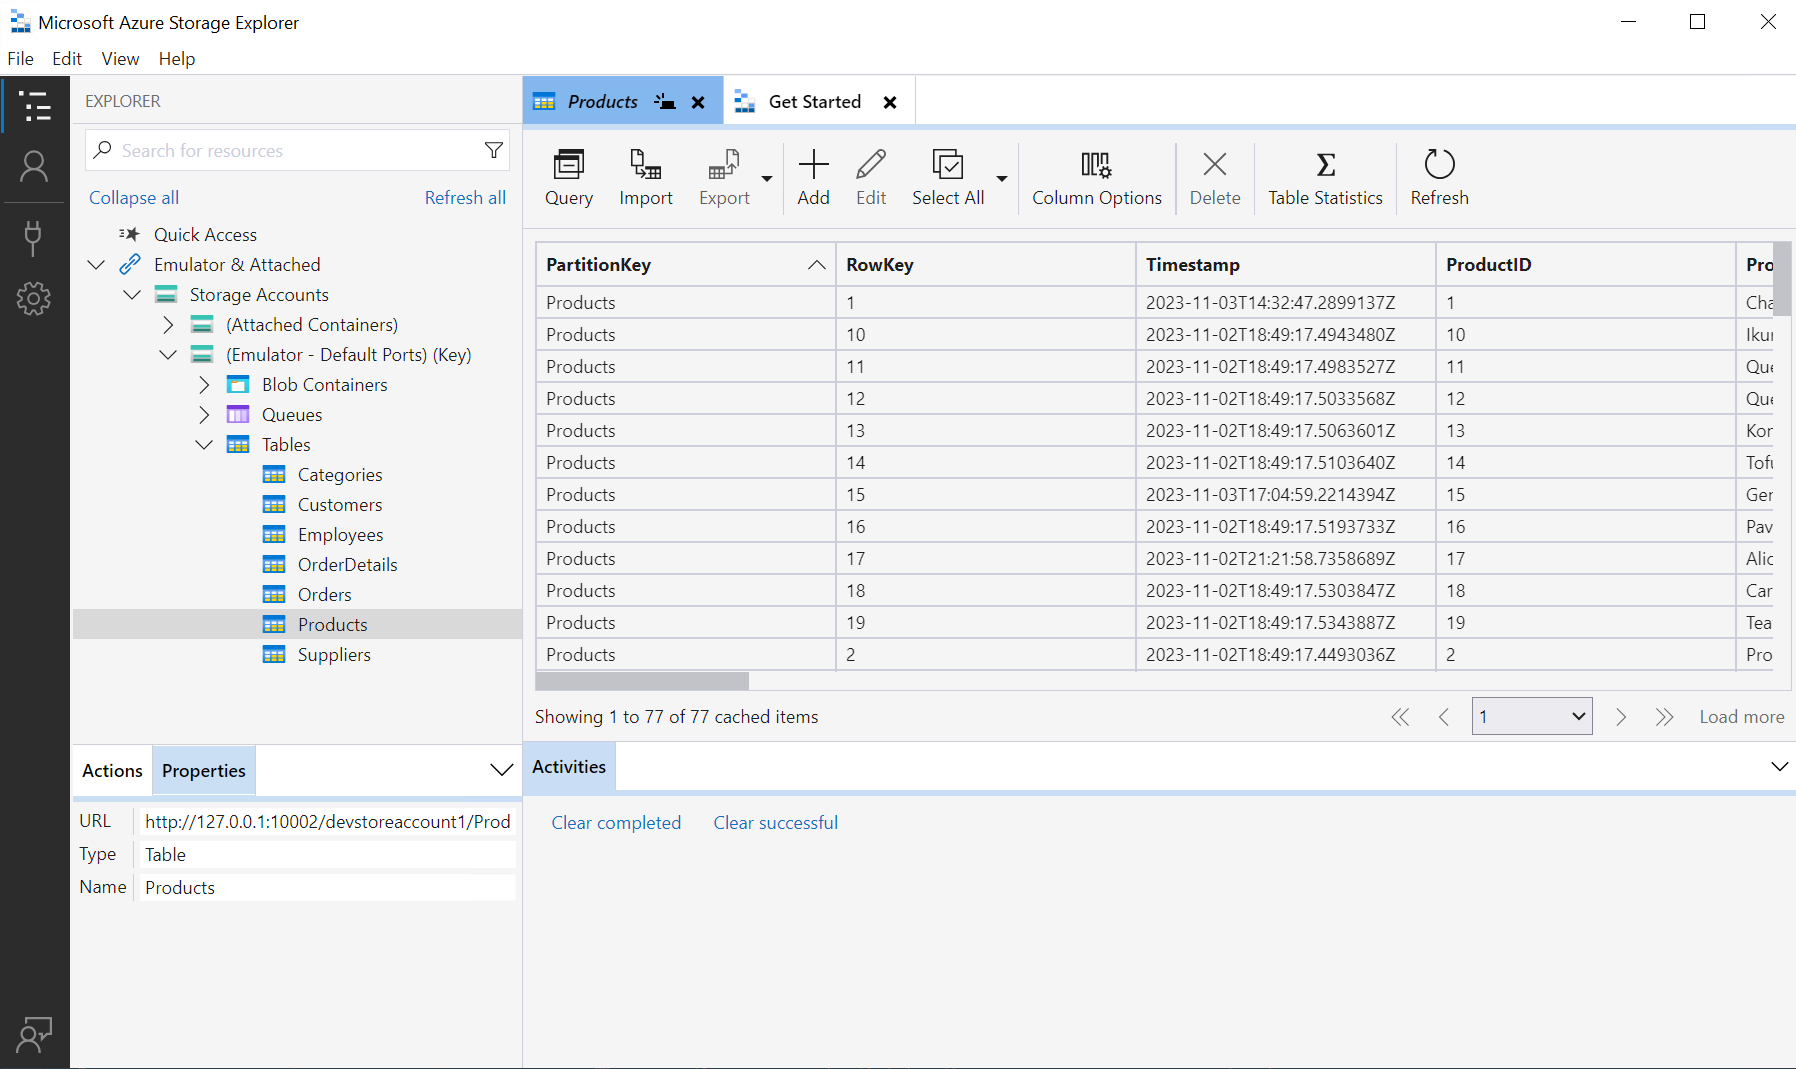This screenshot has width=1796, height=1069.
Task: Select Quick Access in the explorer tree
Action: click(x=205, y=235)
